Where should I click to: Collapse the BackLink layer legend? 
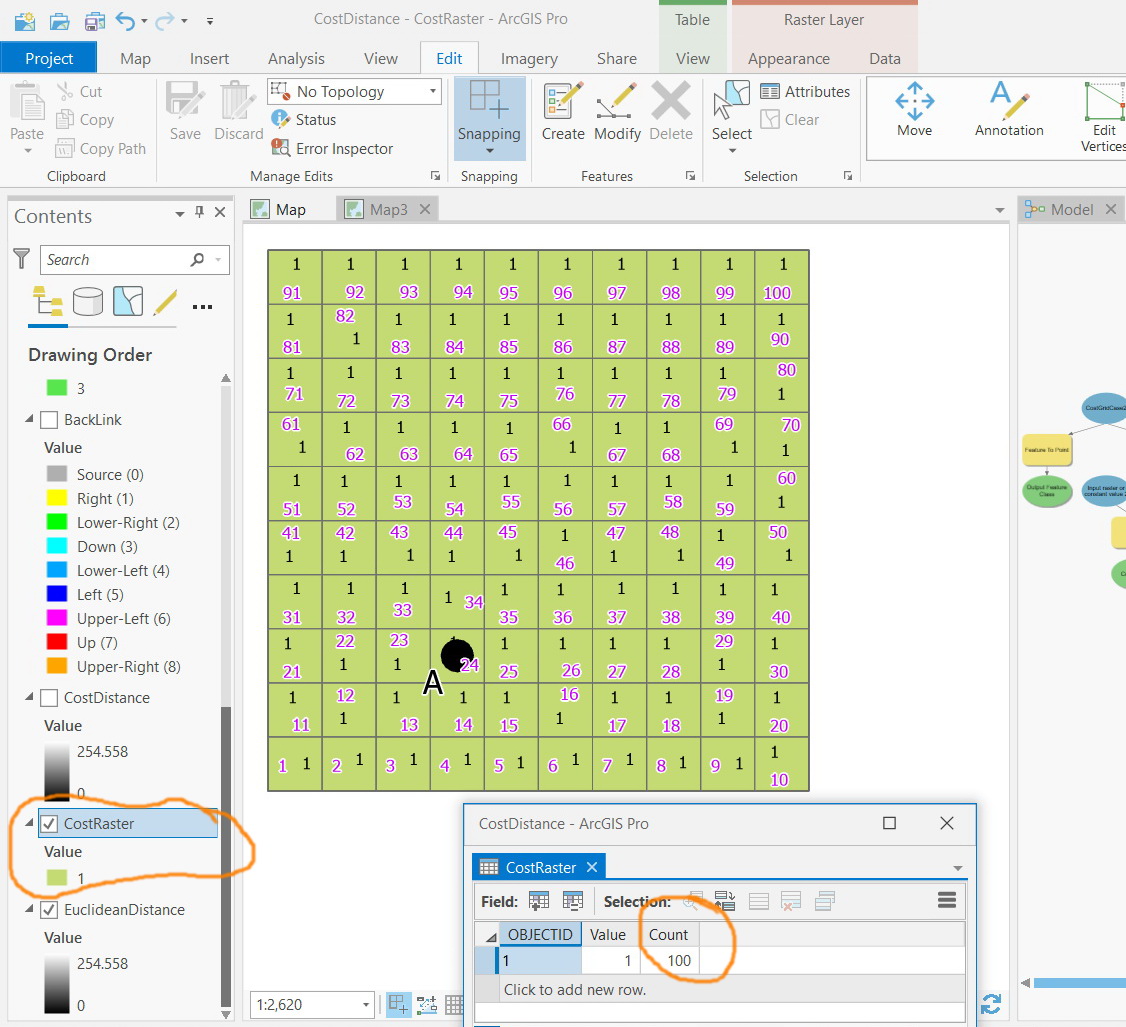[x=29, y=419]
